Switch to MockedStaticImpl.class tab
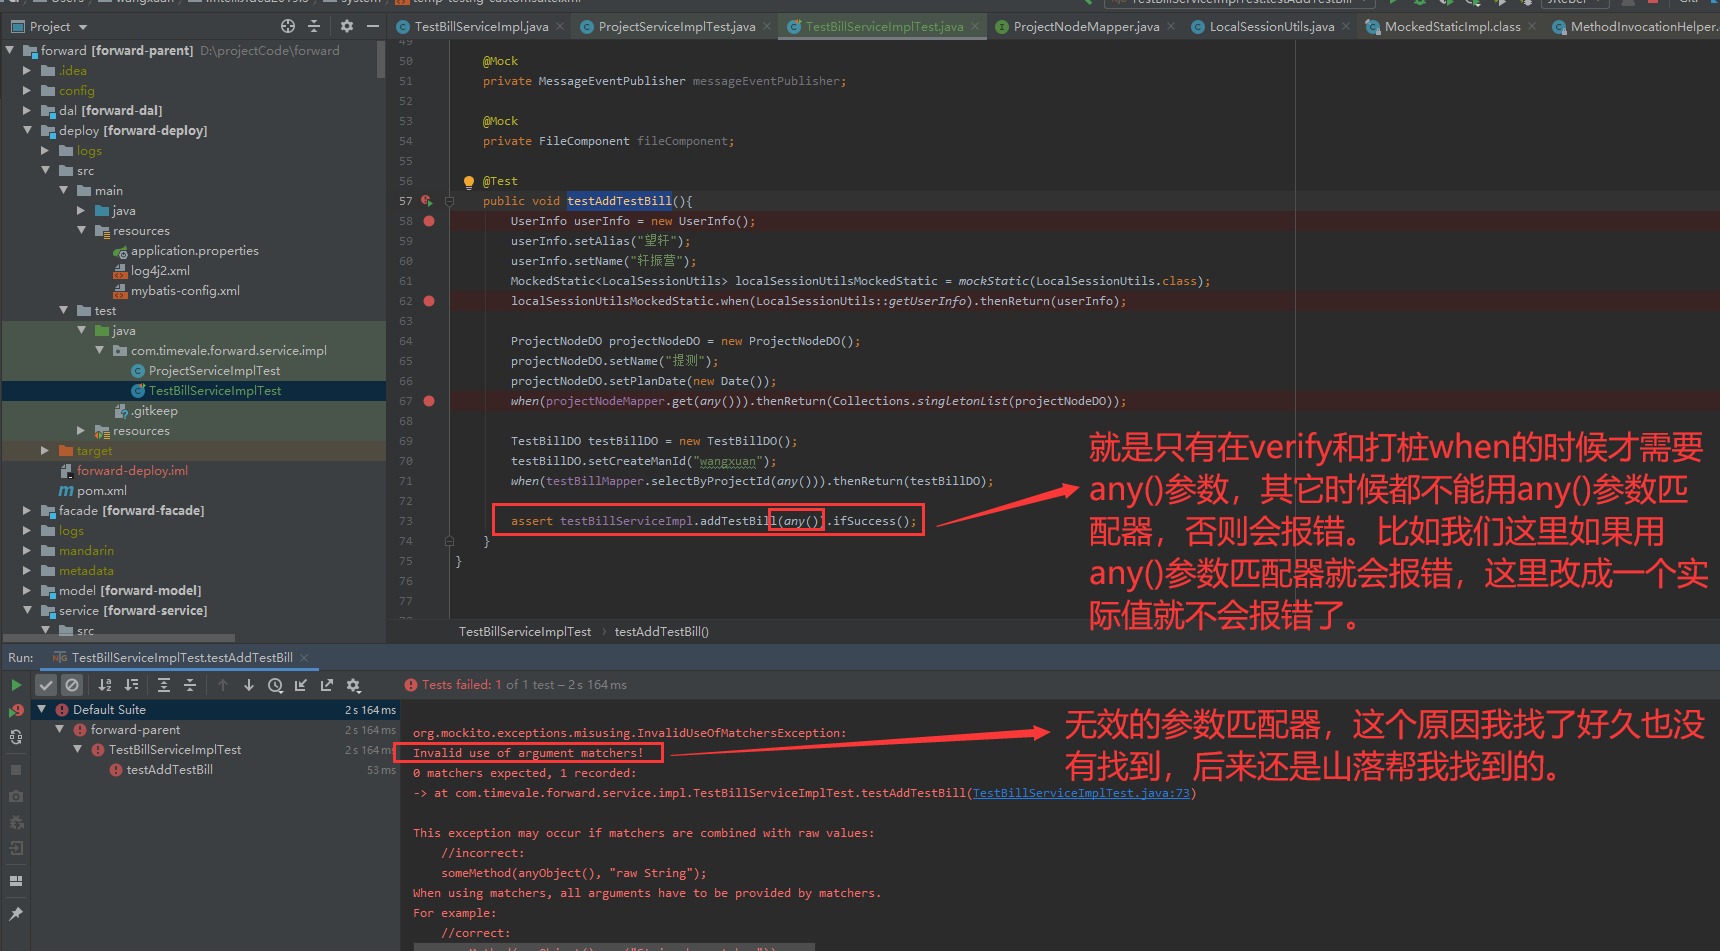This screenshot has height=951, width=1720. (1452, 27)
